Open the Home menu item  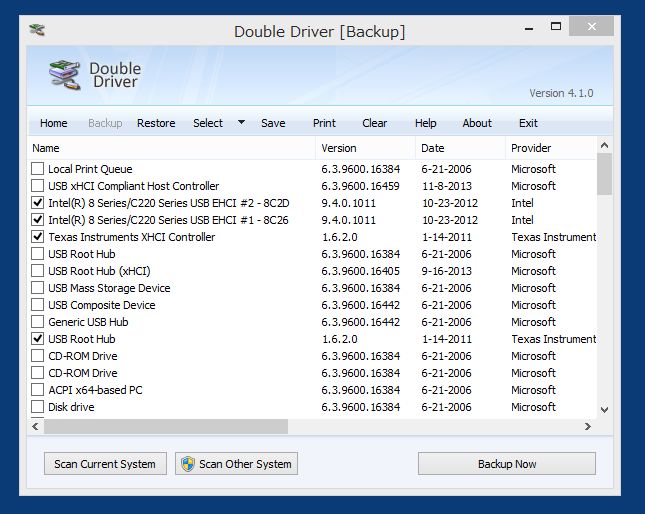click(x=53, y=123)
